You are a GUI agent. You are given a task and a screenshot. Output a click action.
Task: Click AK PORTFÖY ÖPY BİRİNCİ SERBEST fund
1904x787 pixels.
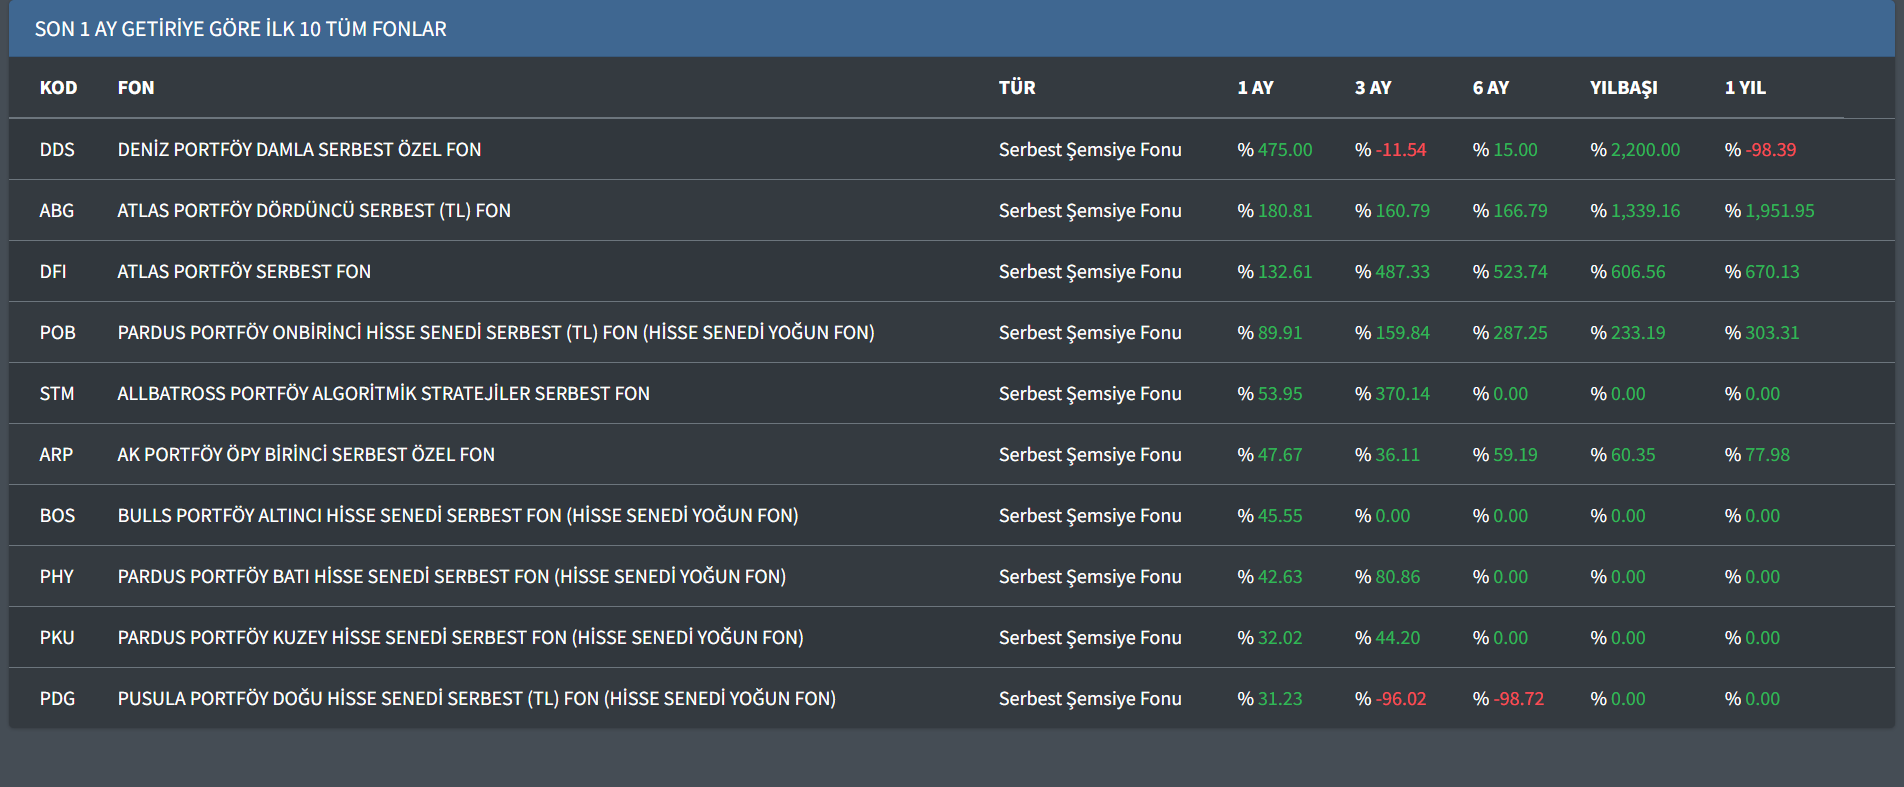pyautogui.click(x=306, y=455)
